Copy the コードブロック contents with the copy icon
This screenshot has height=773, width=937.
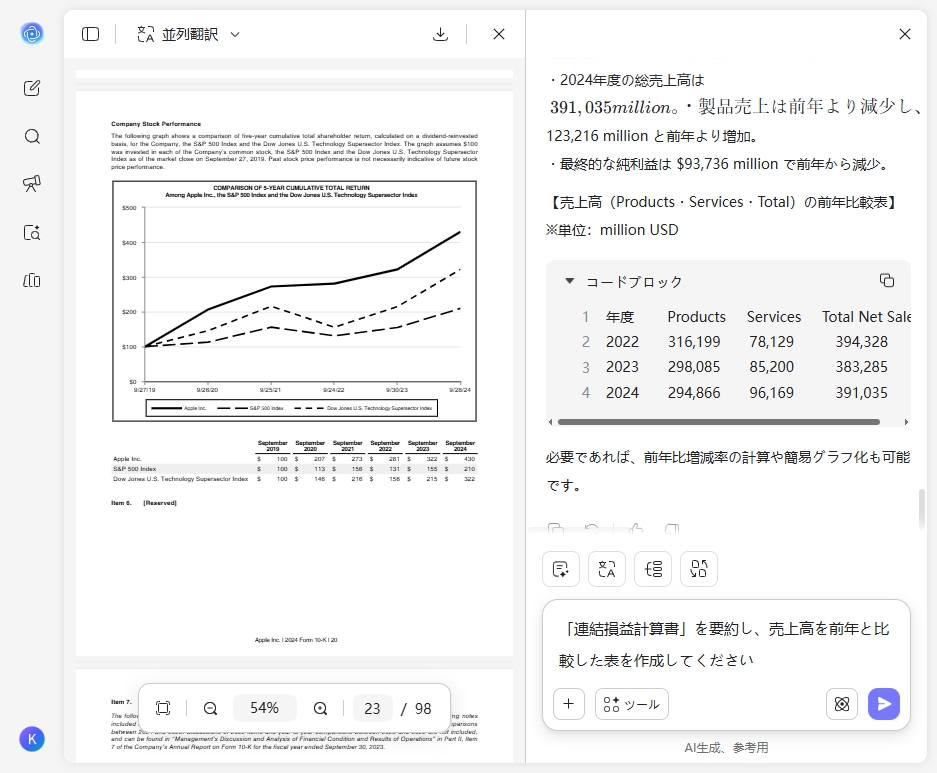[886, 280]
